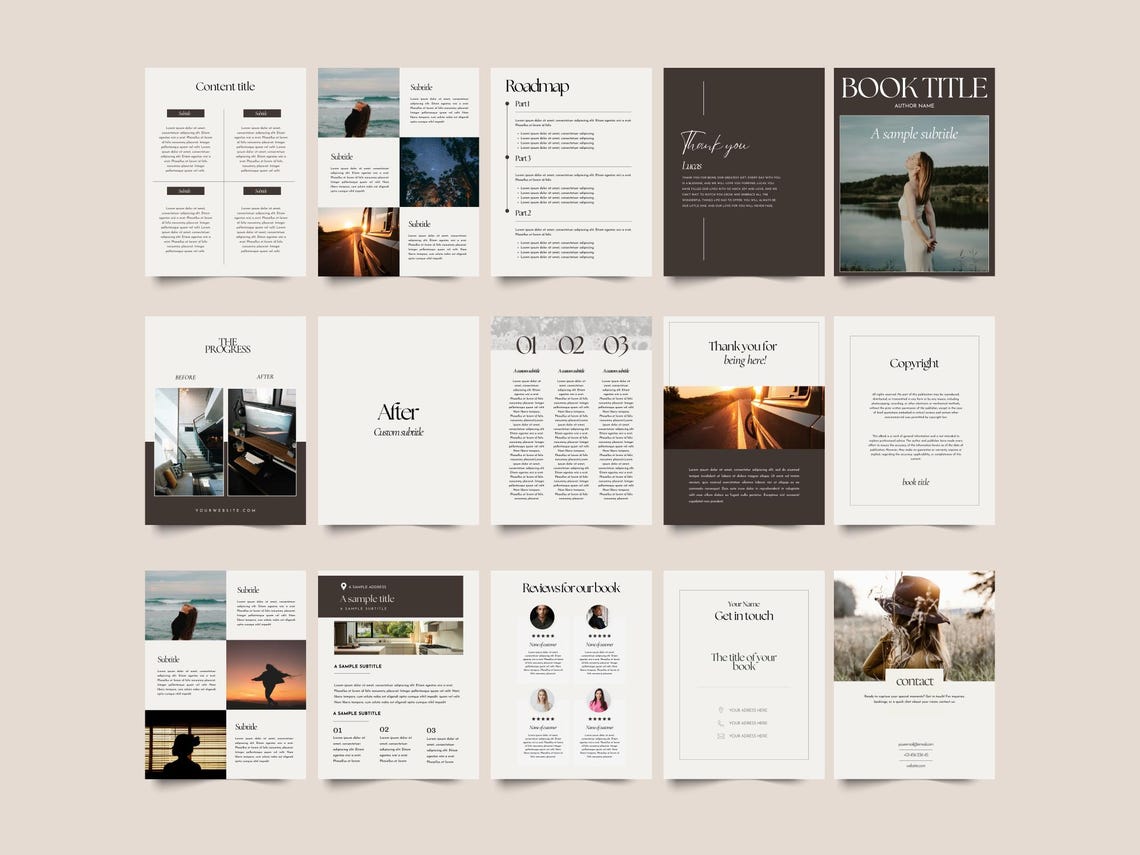The width and height of the screenshot is (1140, 855).
Task: Click 'THE PROGRESS' heading
Action: (228, 346)
